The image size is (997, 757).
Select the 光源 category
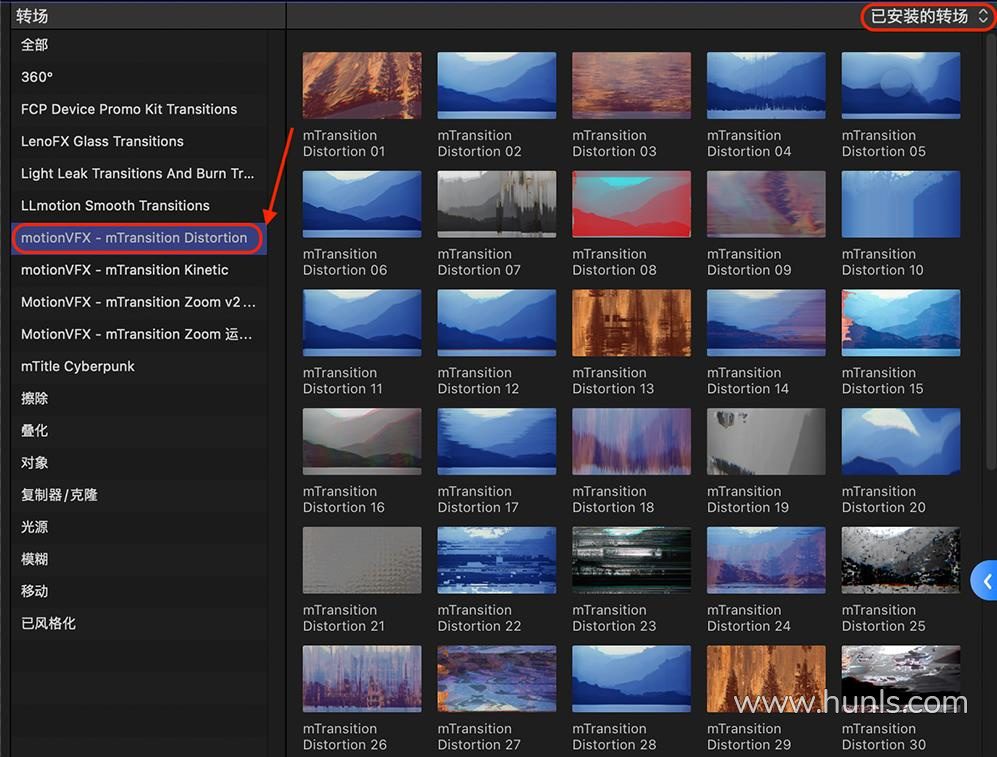[139, 527]
